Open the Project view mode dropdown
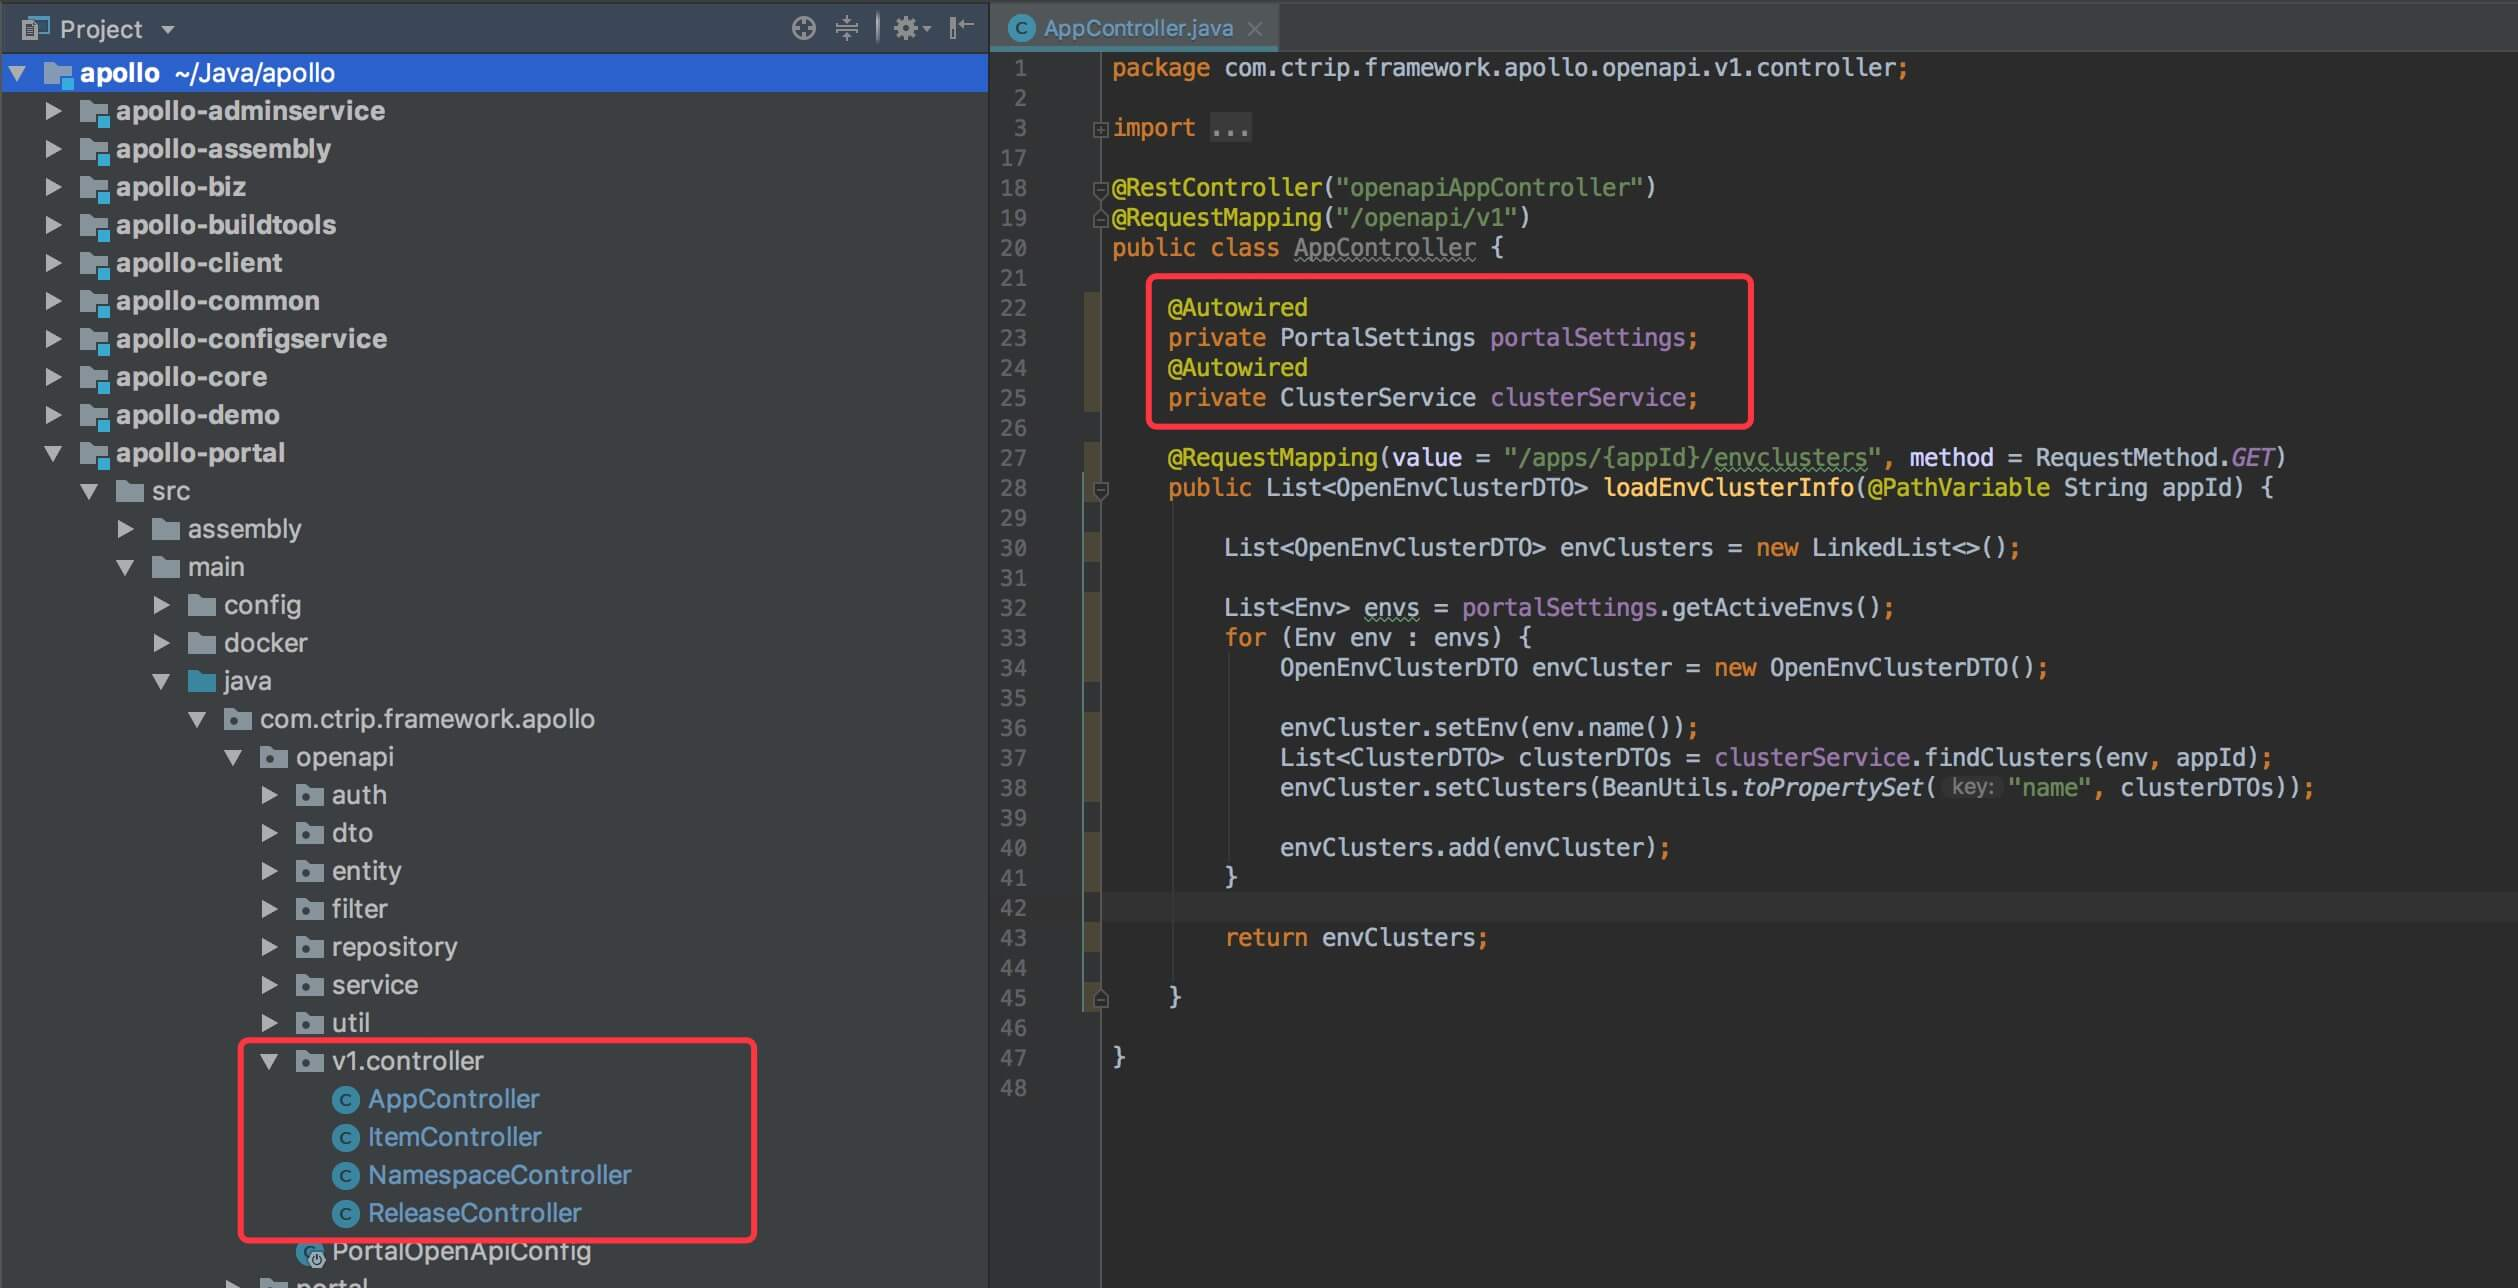 click(167, 27)
